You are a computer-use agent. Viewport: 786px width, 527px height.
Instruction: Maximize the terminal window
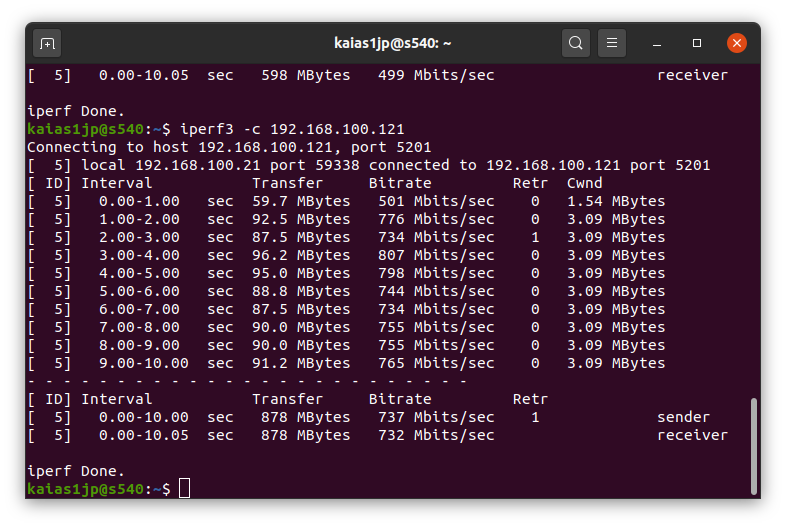coord(697,43)
